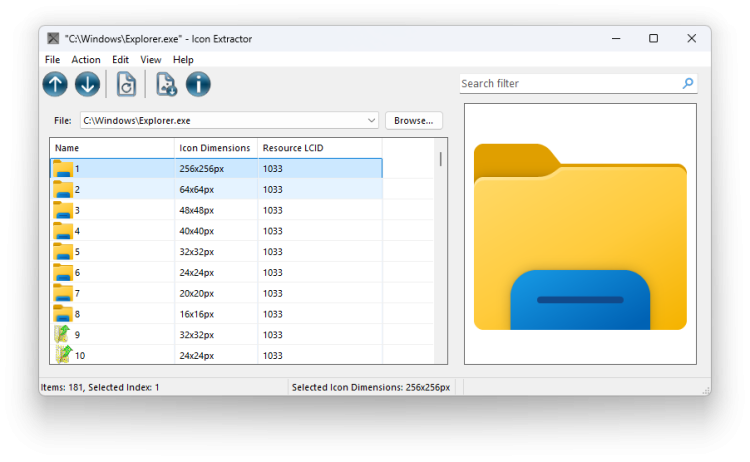
Task: Open the View menu
Action: [151, 60]
